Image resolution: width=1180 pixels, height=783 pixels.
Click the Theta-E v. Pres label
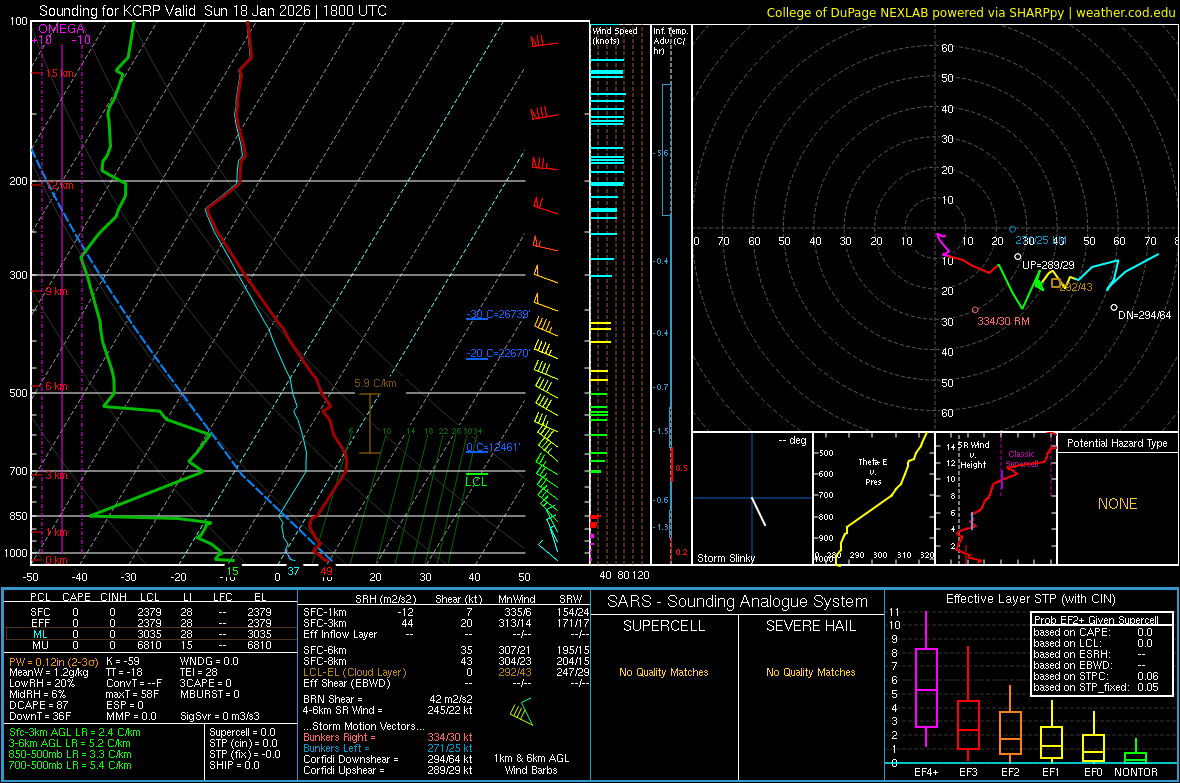pos(873,472)
